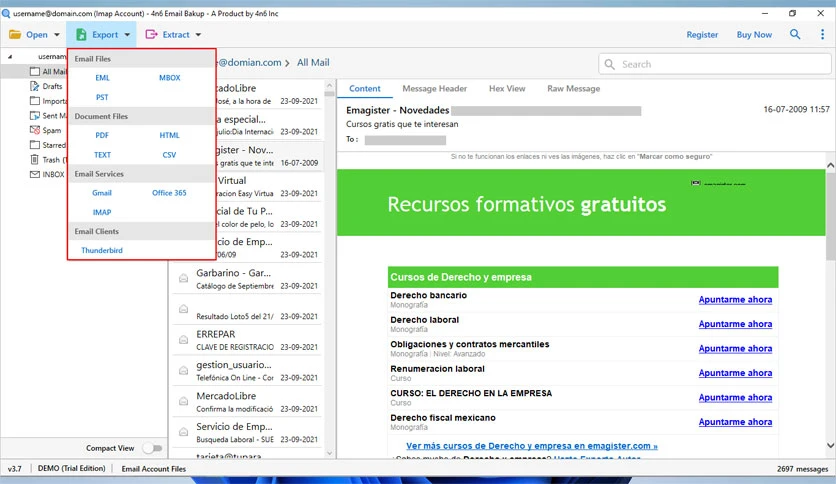Screen dimensions: 836x484
Task: Toggle the Compact View switch
Action: (152, 448)
